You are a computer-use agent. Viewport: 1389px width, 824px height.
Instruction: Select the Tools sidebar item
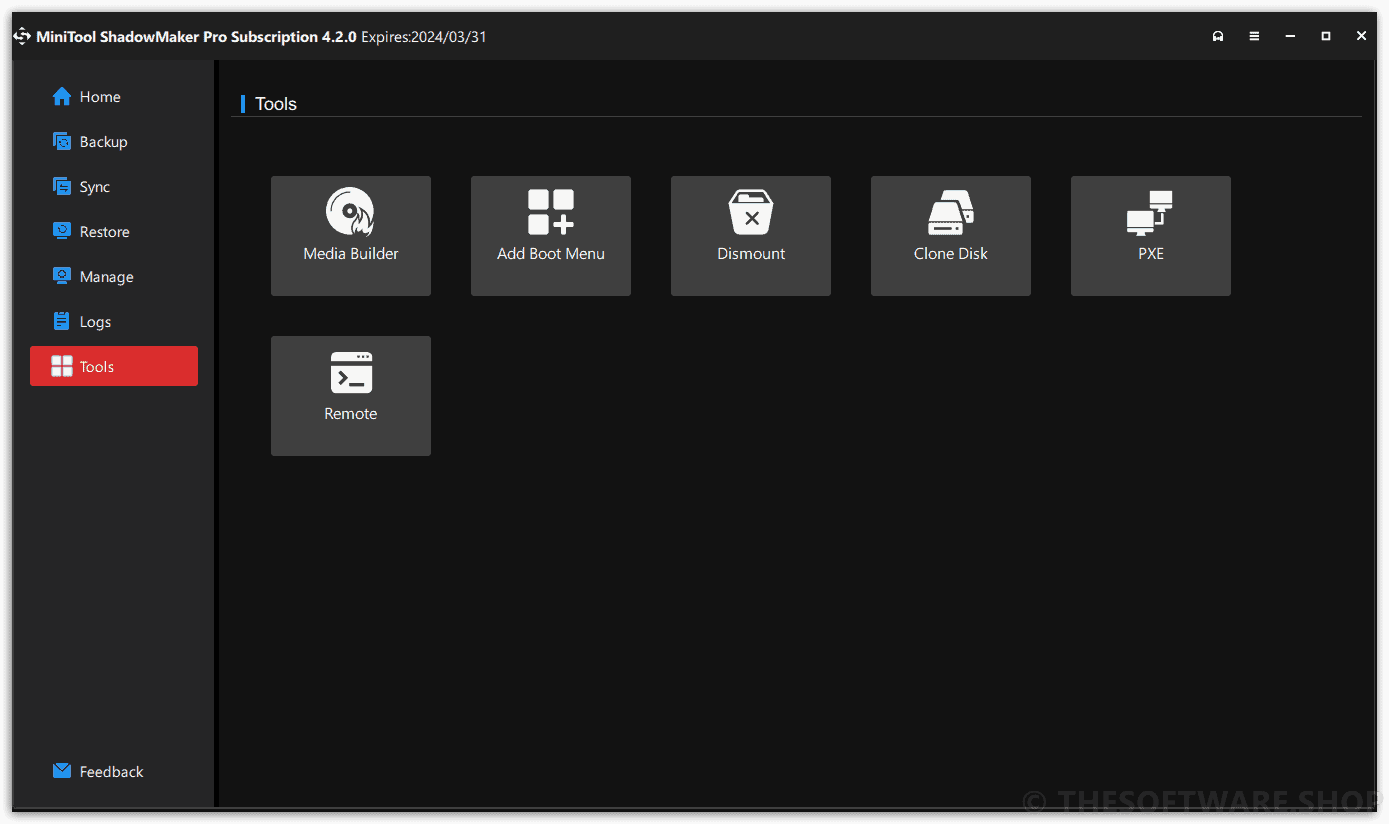(x=114, y=366)
